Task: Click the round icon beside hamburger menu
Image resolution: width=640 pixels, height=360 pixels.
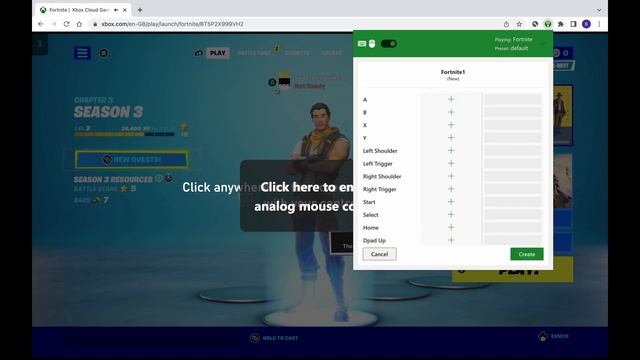Action: [x=104, y=53]
